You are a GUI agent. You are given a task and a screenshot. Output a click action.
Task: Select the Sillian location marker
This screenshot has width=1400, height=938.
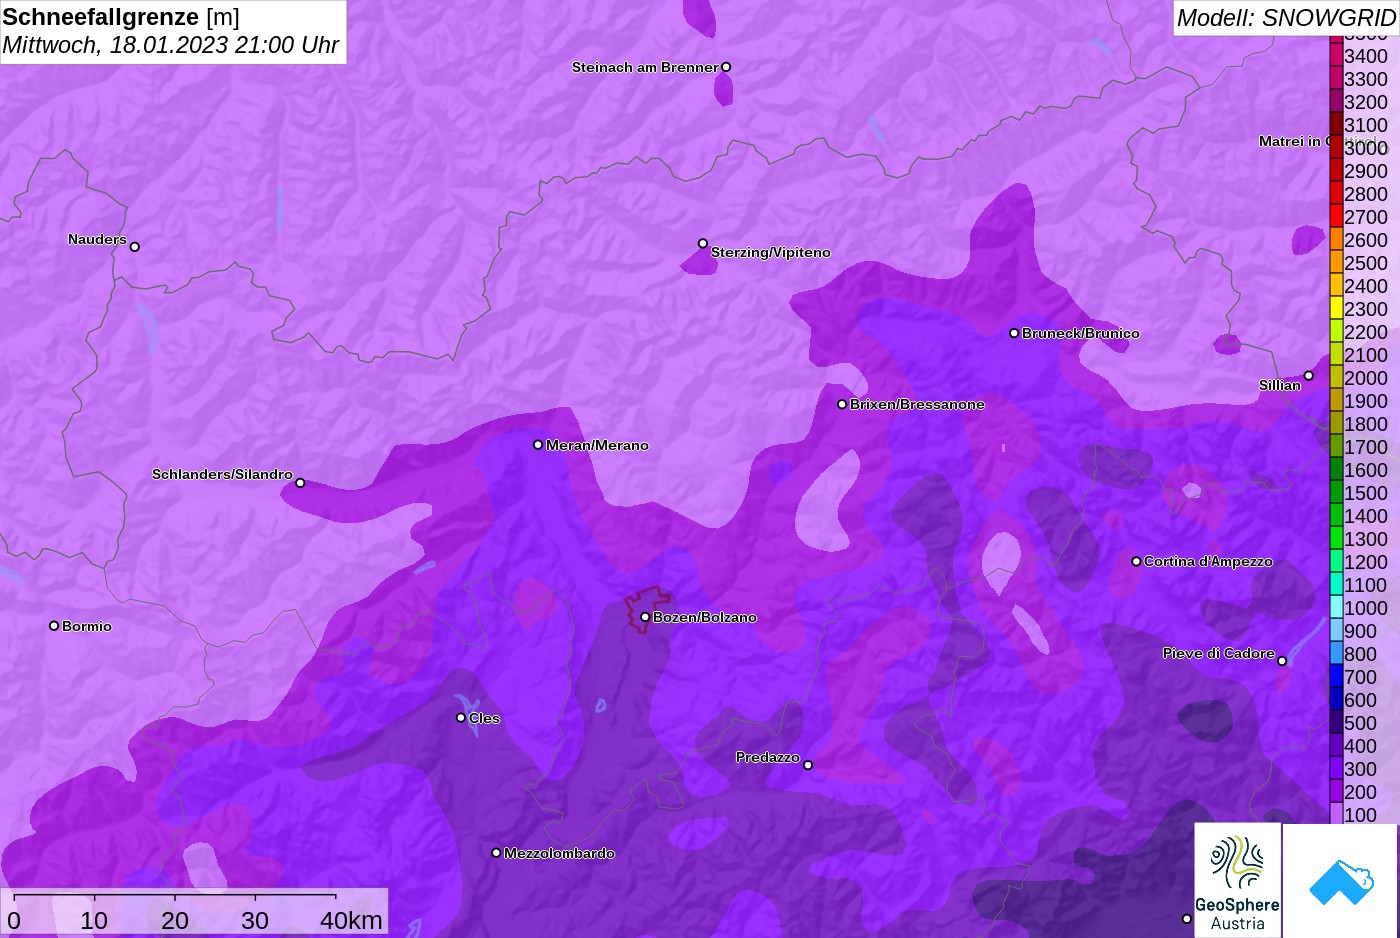pyautogui.click(x=1309, y=376)
